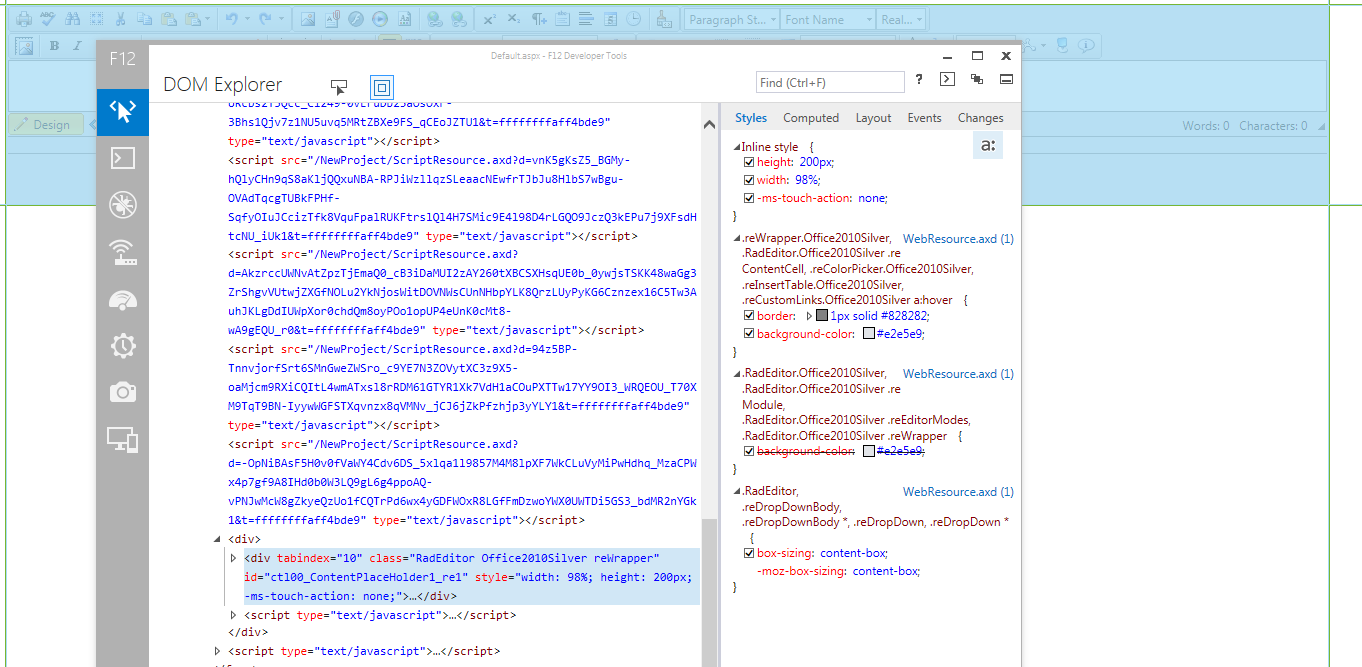Open the Debugger tool with bug icon
The width and height of the screenshot is (1362, 667).
click(x=123, y=205)
